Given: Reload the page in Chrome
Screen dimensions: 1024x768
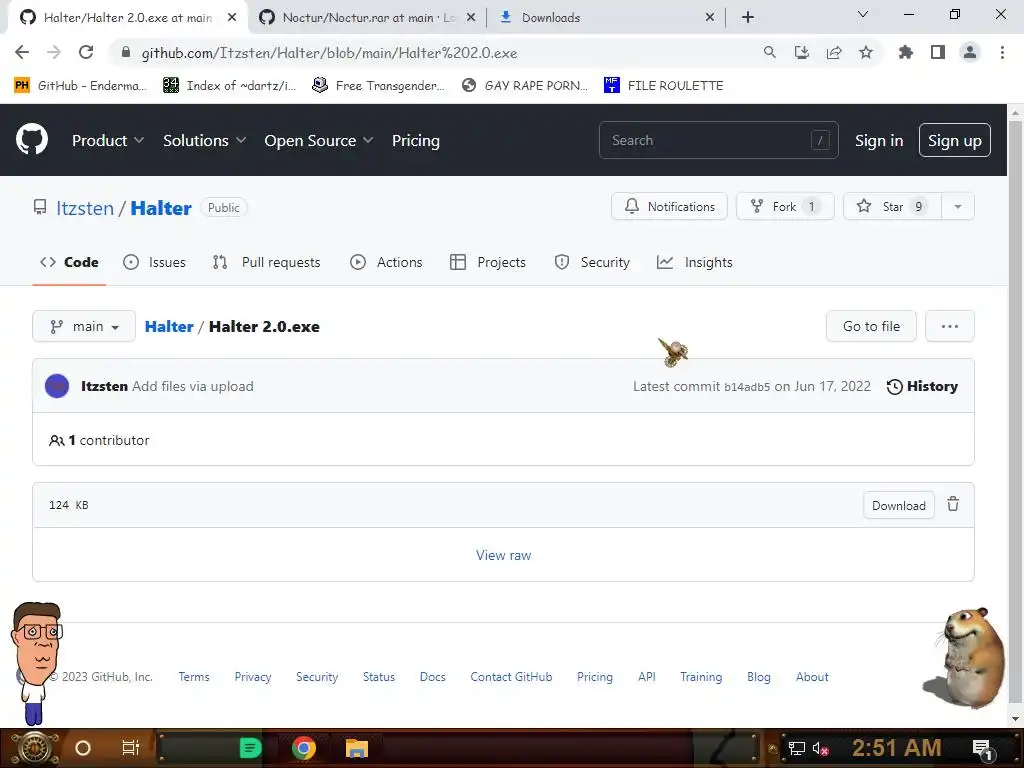Looking at the screenshot, I should pyautogui.click(x=86, y=52).
